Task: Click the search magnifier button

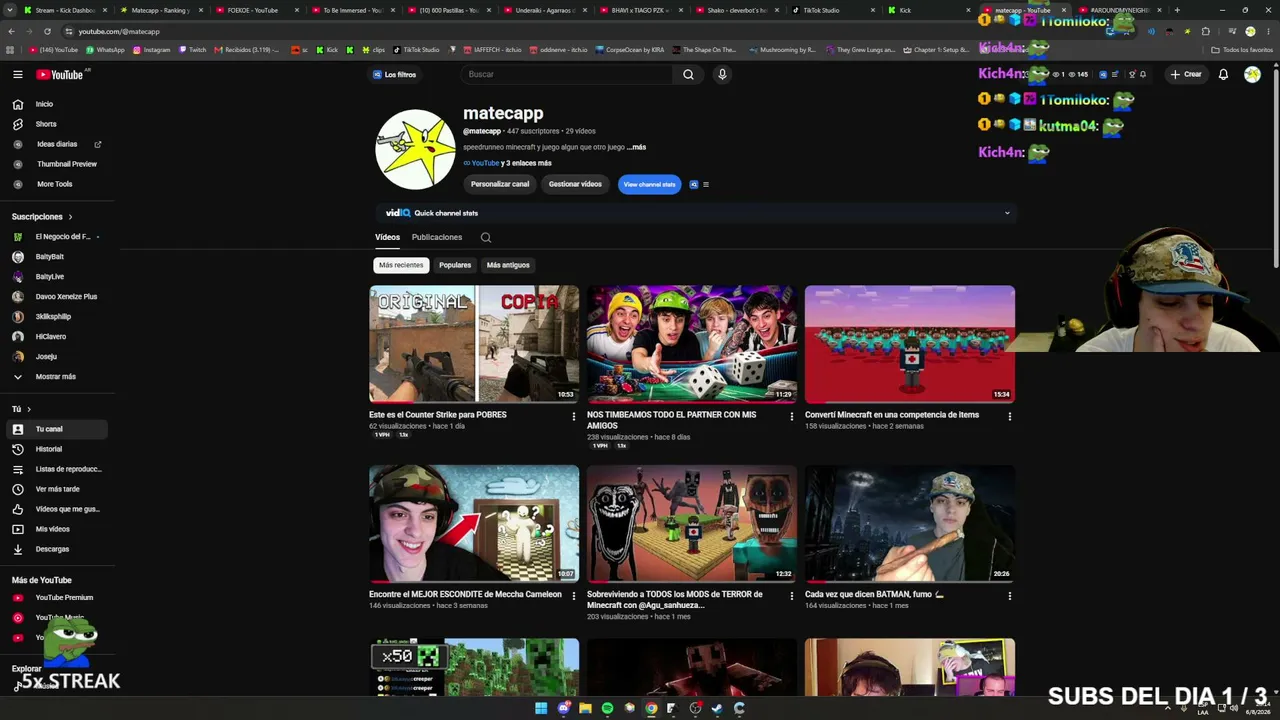Action: pyautogui.click(x=688, y=74)
